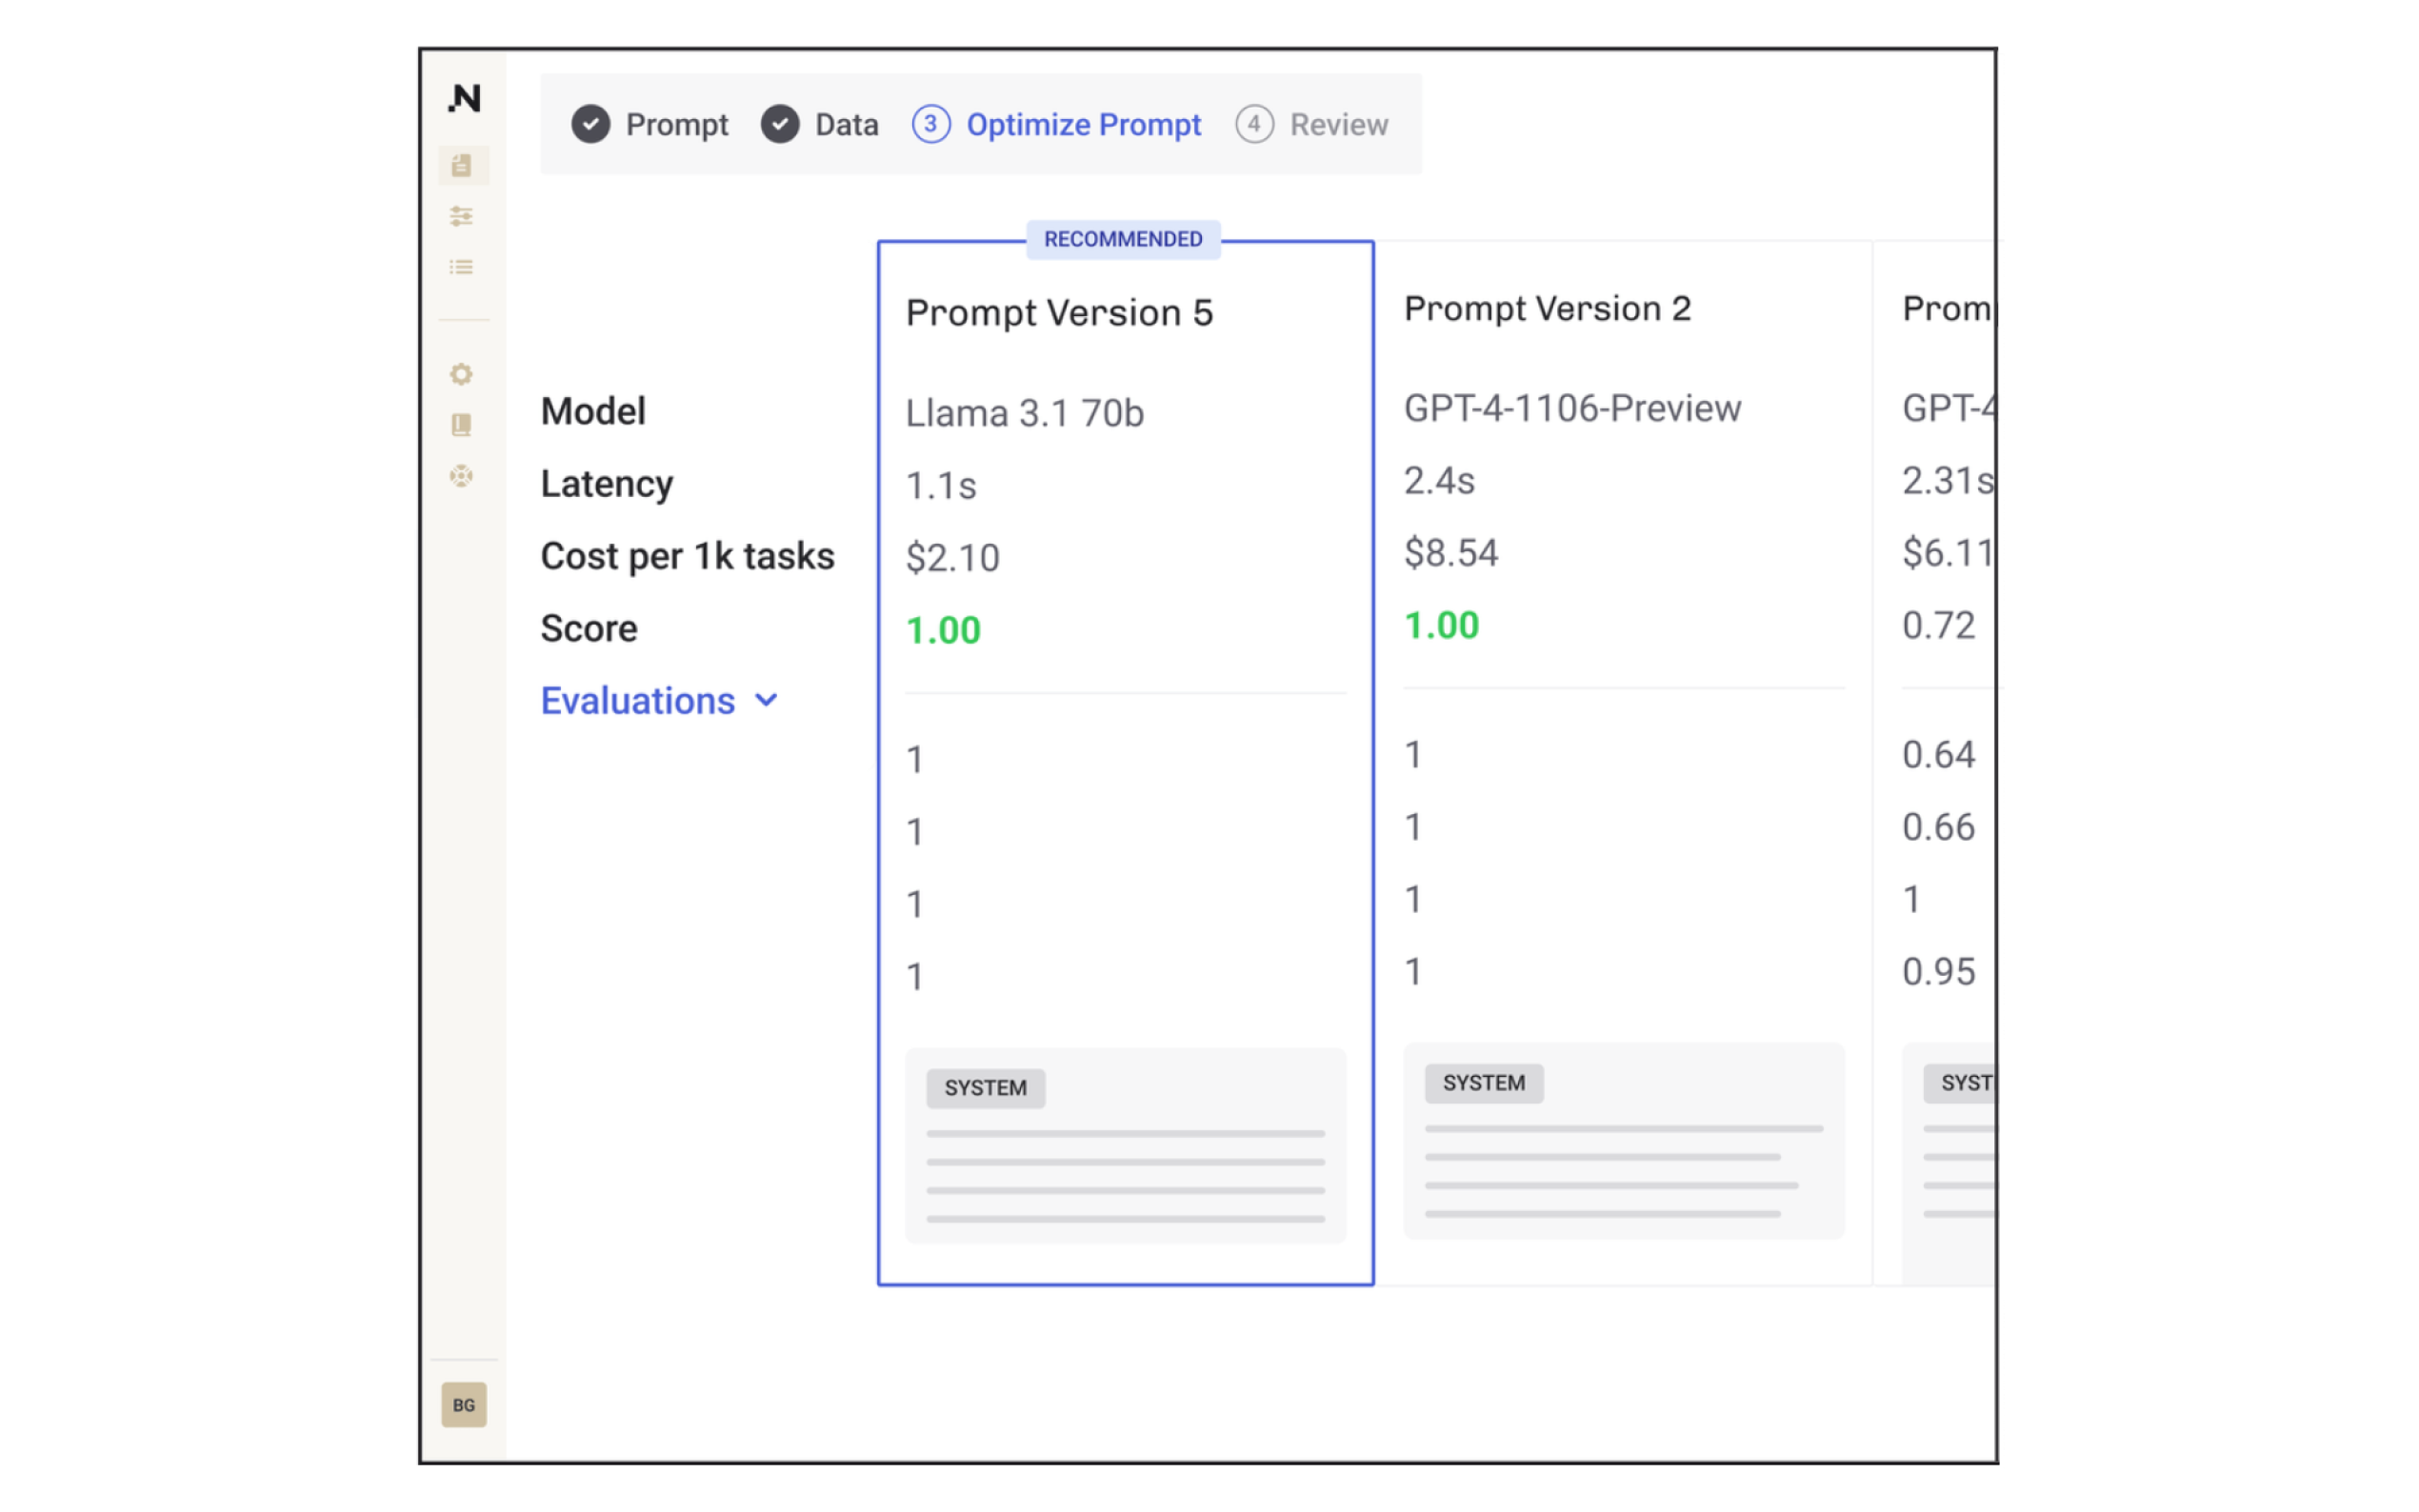
Task: Click the "Latency" row label
Action: (607, 484)
